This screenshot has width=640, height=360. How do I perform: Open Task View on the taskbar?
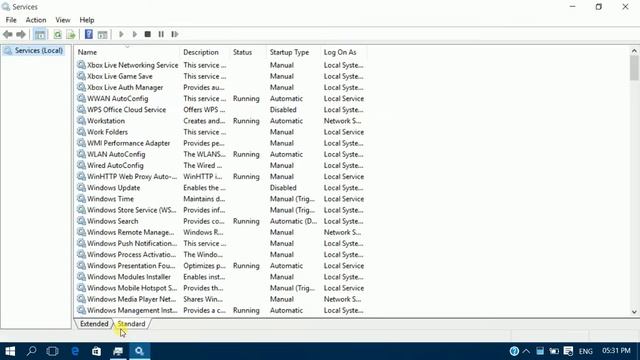(52, 351)
